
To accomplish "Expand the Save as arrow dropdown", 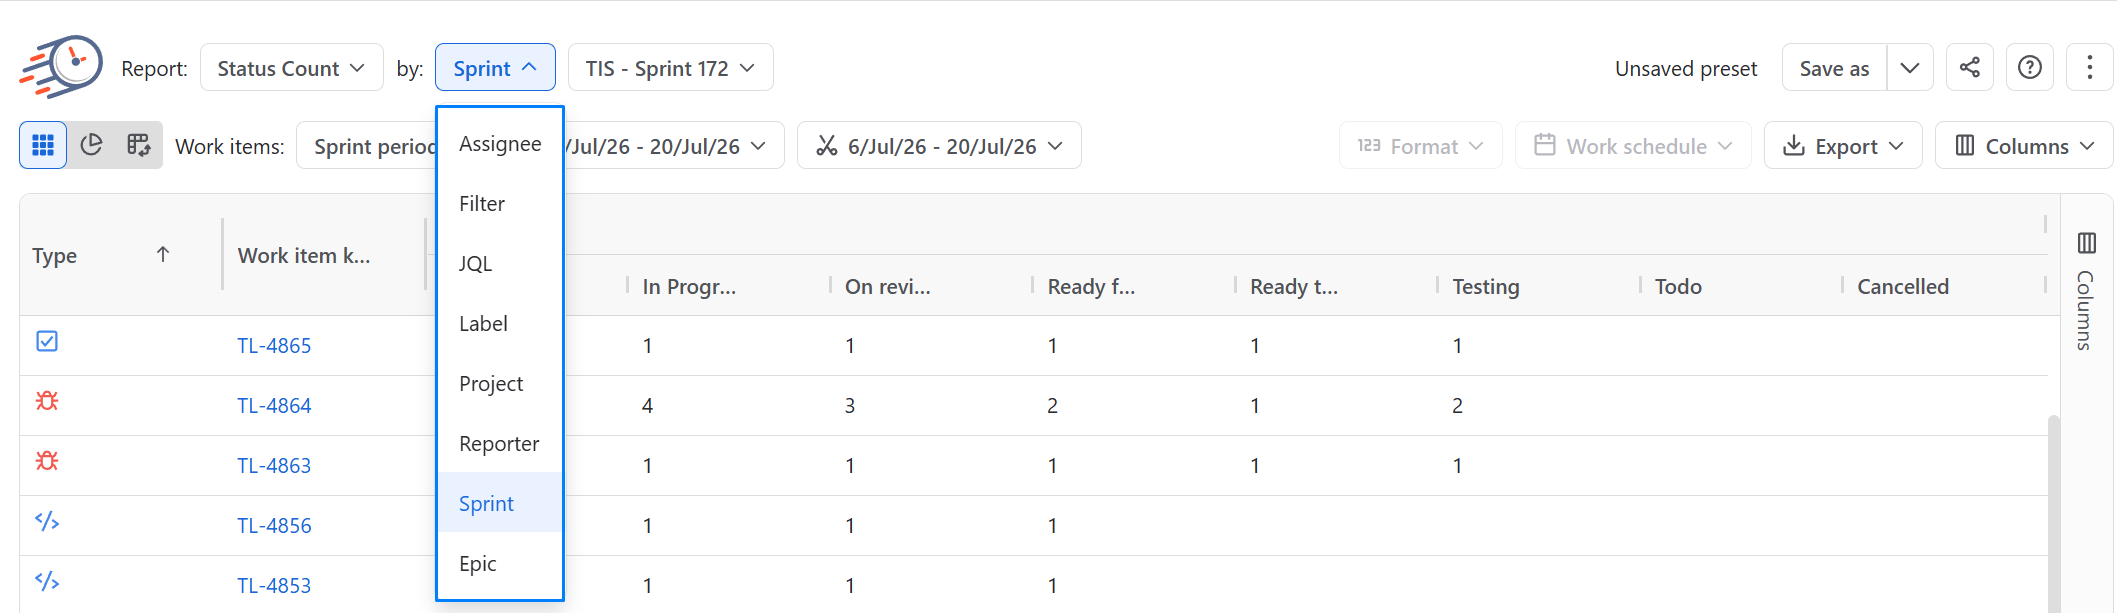I will 1910,68.
